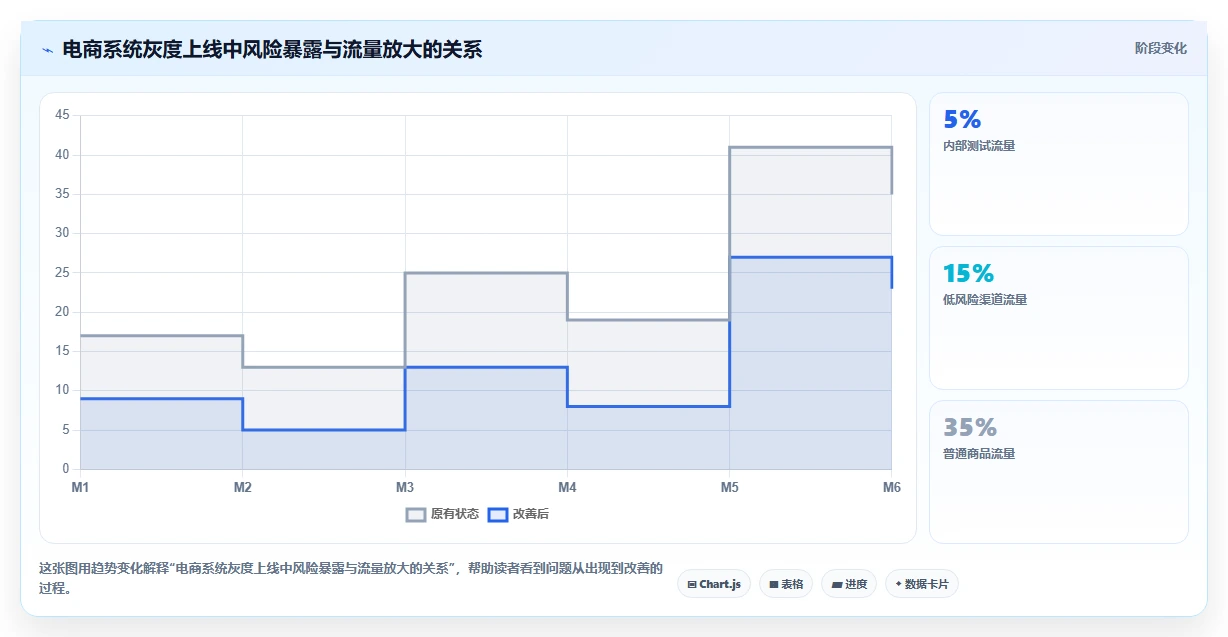The width and height of the screenshot is (1228, 637).
Task: Click the 低风险渠道流量 label text
Action: (985, 300)
